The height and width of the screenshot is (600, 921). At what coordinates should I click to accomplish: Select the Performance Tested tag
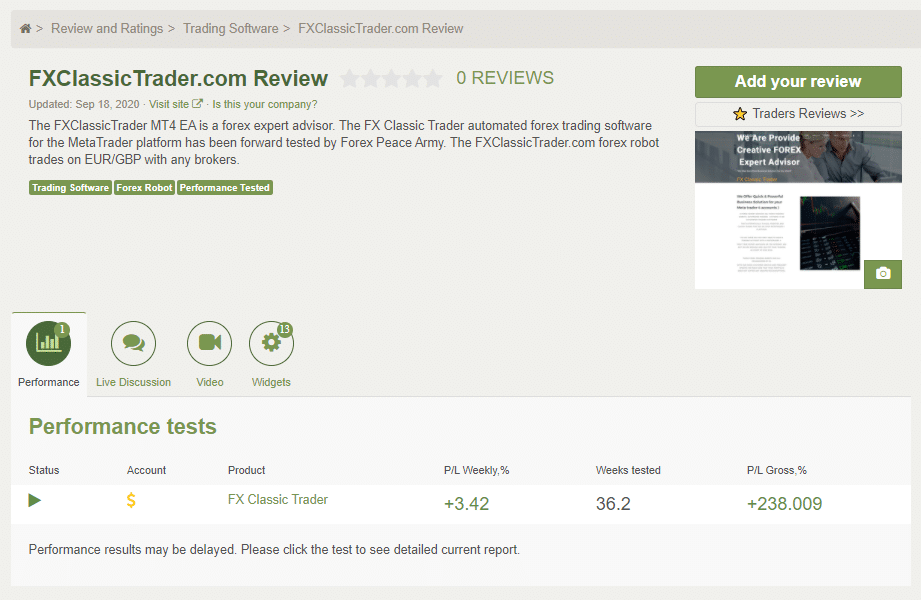(x=225, y=188)
